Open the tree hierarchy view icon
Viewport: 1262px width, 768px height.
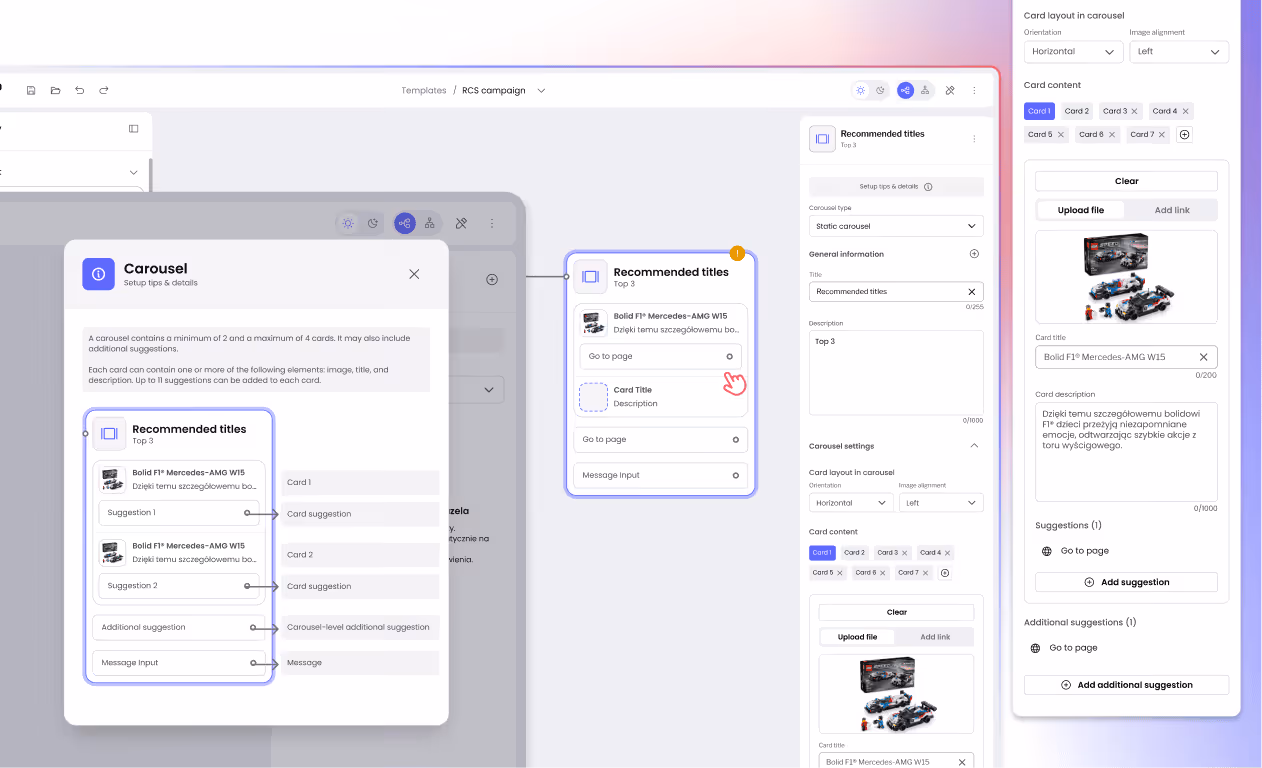tap(926, 90)
